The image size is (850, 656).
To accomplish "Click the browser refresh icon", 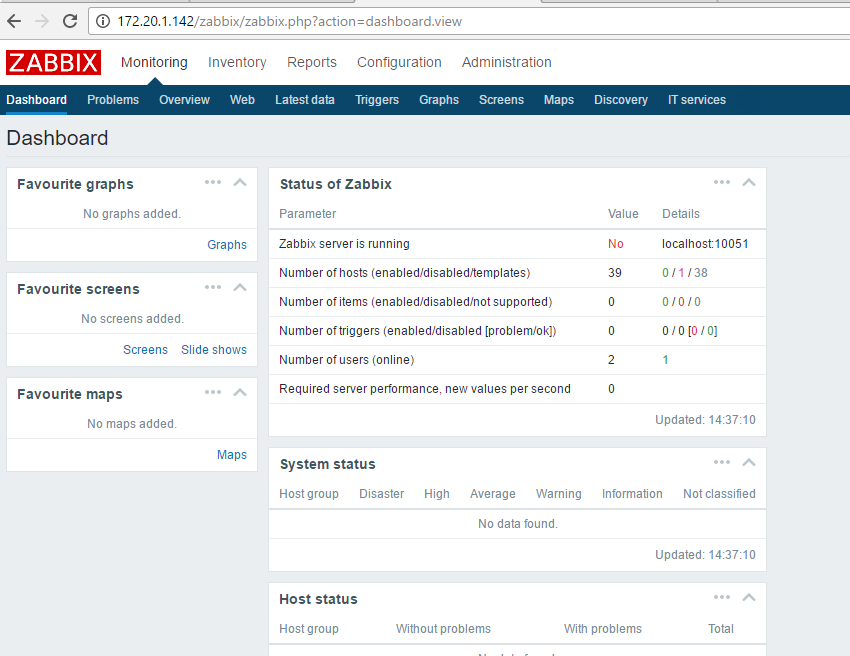I will tap(68, 21).
